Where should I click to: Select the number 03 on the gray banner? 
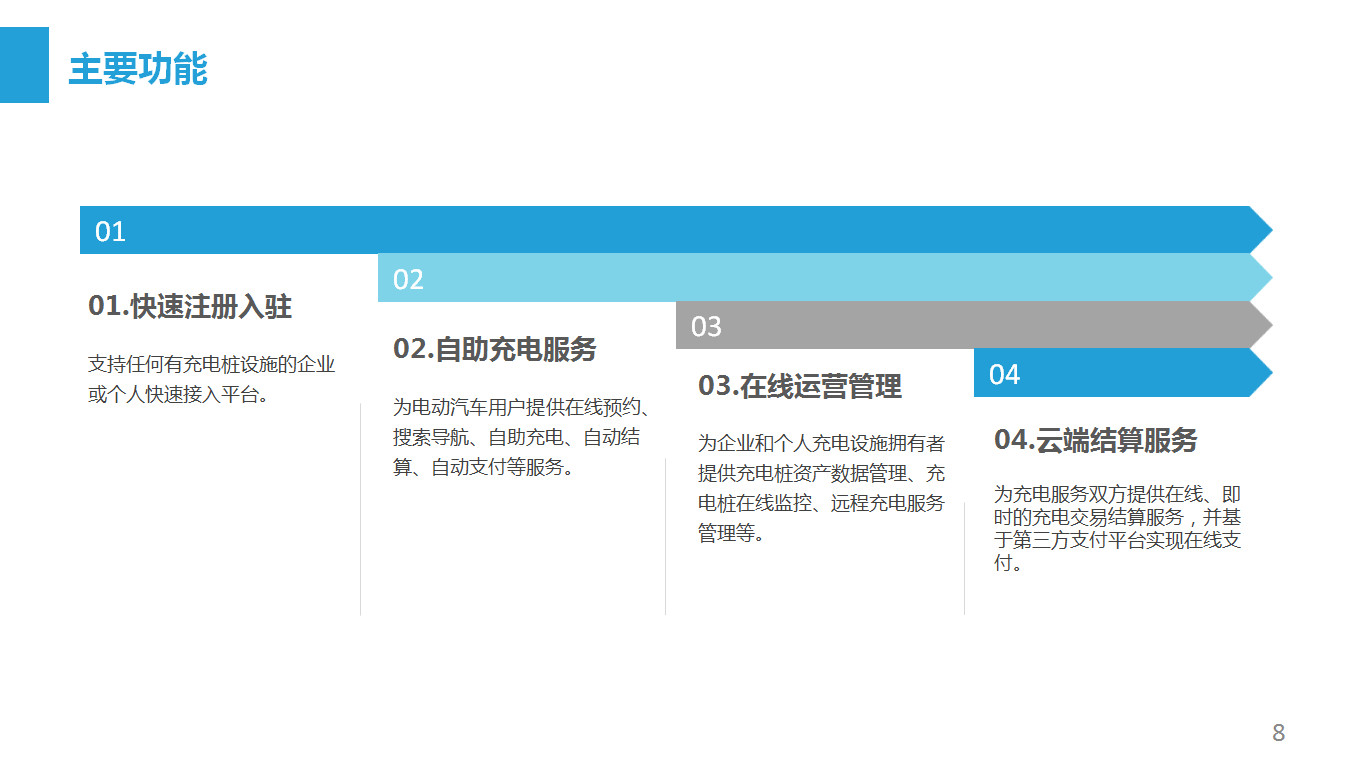coord(706,326)
